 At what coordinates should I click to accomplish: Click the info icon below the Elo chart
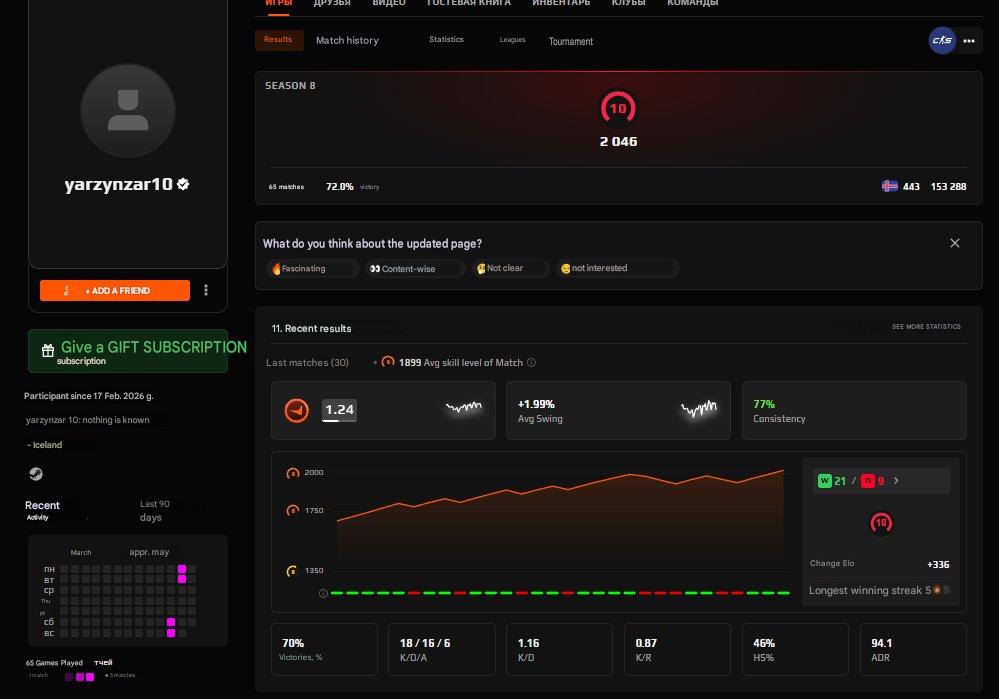coord(323,593)
